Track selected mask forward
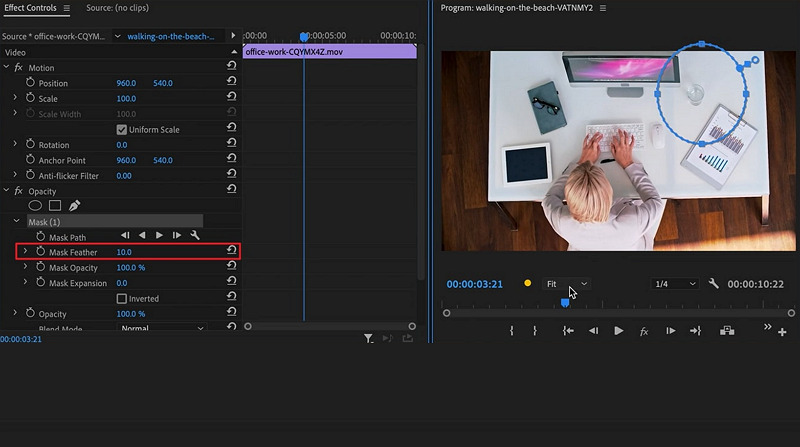Screen dimensions: 800x447 (159, 235)
